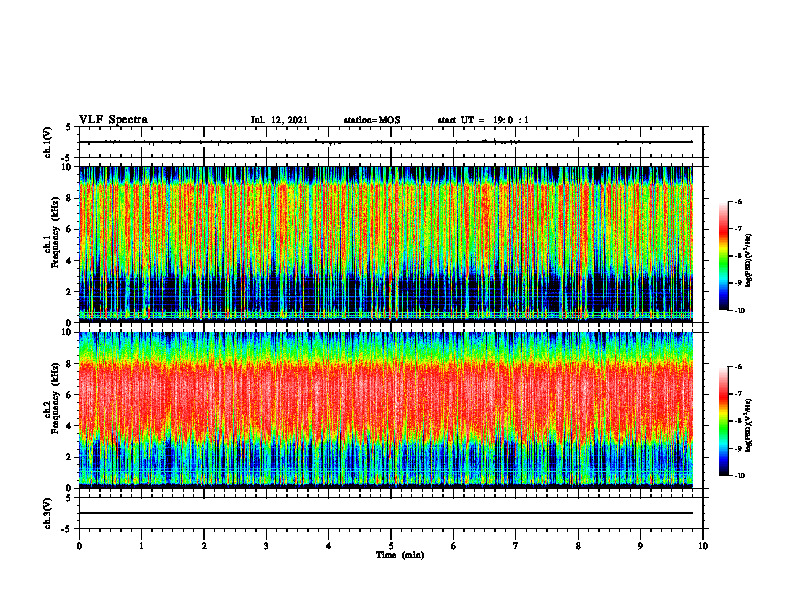Viewport: 792px width, 612px height.
Task: Click time-axis tick label "4"
Action: tap(329, 546)
